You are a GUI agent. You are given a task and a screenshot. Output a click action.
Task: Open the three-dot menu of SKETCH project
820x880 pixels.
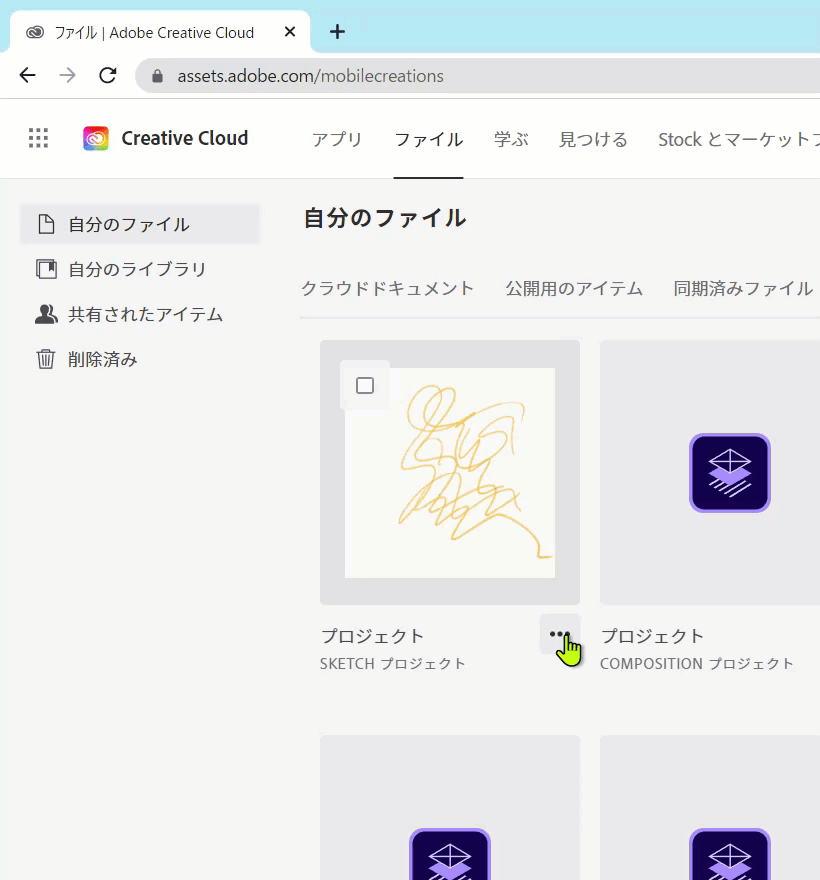560,634
